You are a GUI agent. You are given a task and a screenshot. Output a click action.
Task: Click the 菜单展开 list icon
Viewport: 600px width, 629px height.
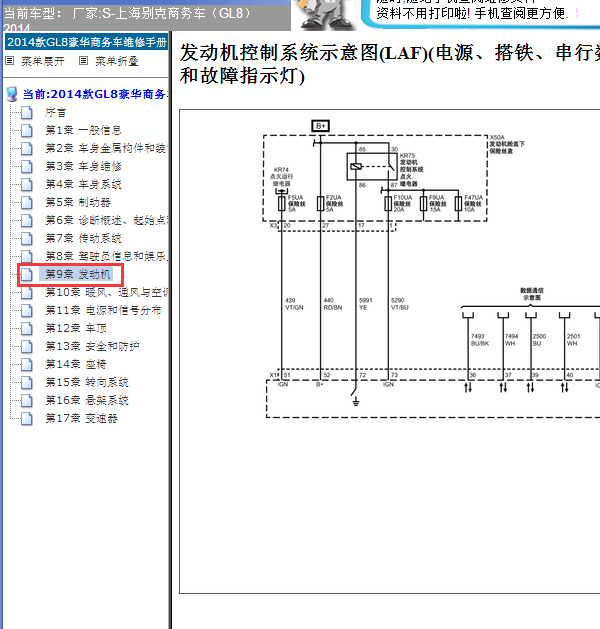pos(10,61)
